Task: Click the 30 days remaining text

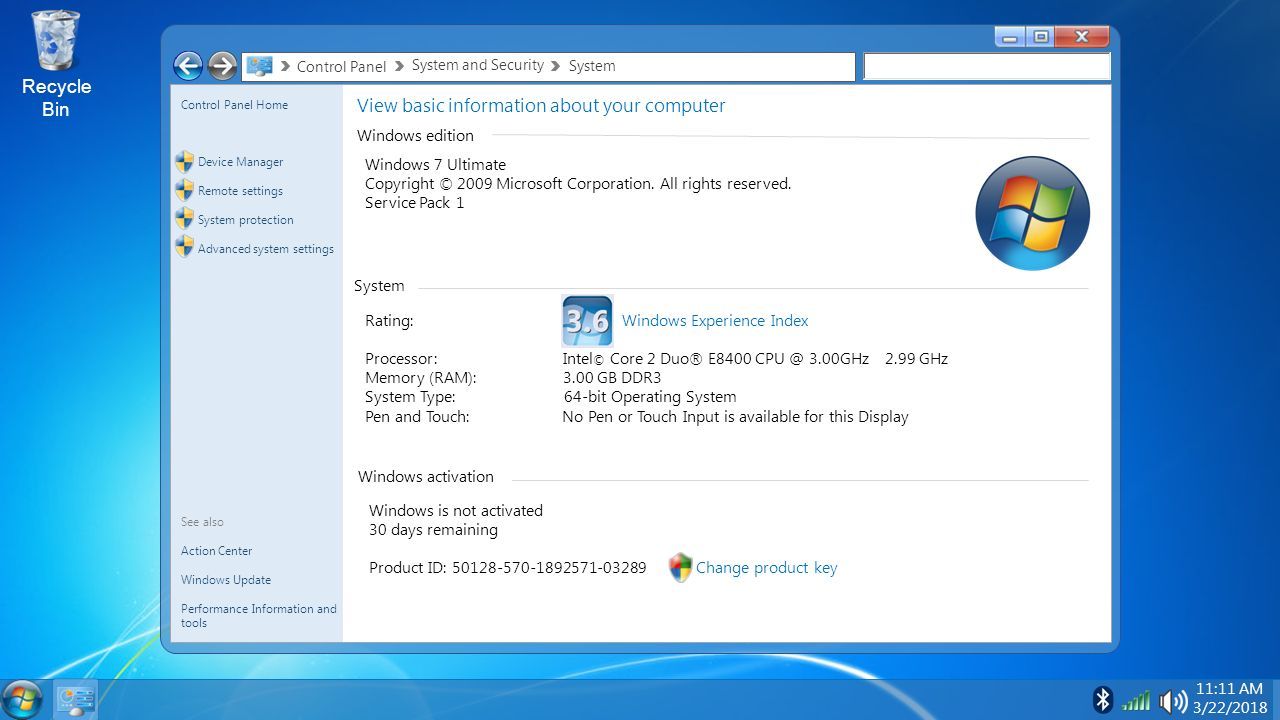Action: 433,530
